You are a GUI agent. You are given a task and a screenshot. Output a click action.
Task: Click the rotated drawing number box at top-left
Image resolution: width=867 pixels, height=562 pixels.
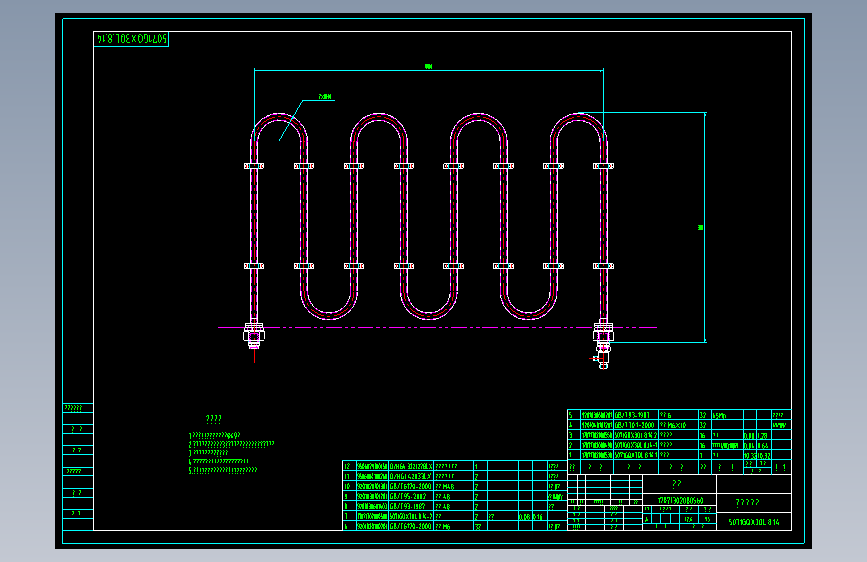131,39
